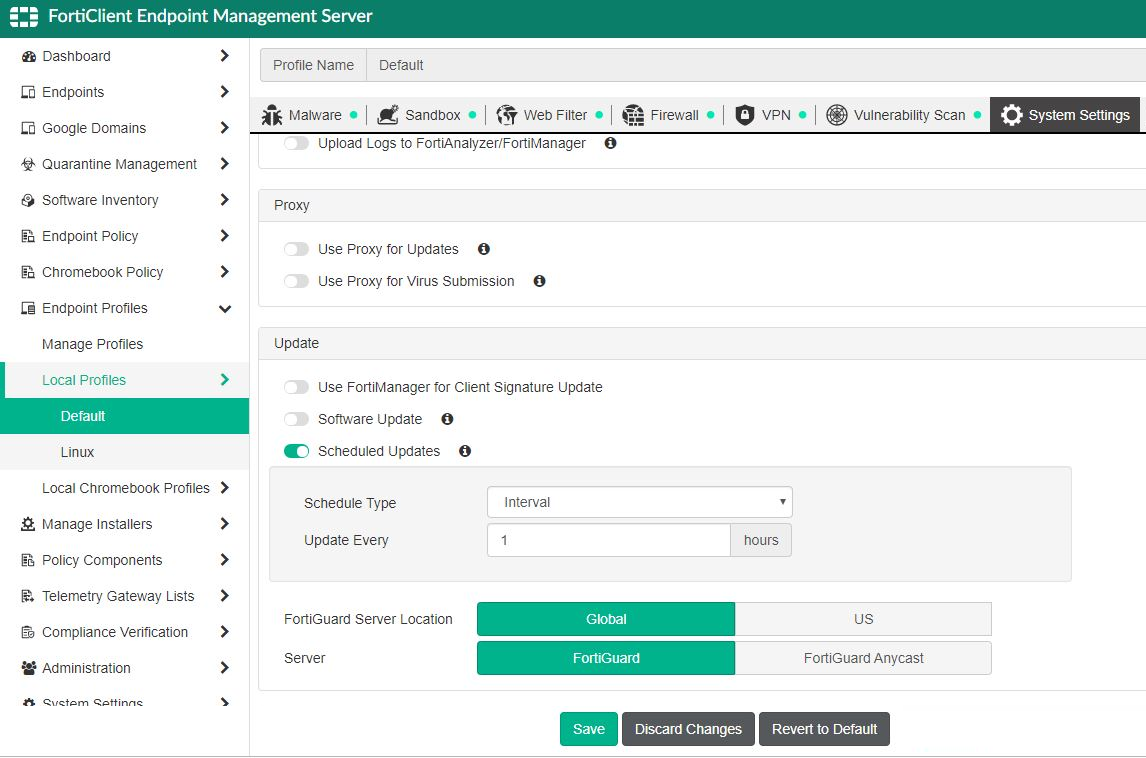
Task: Select the Default local profile
Action: tap(124, 416)
